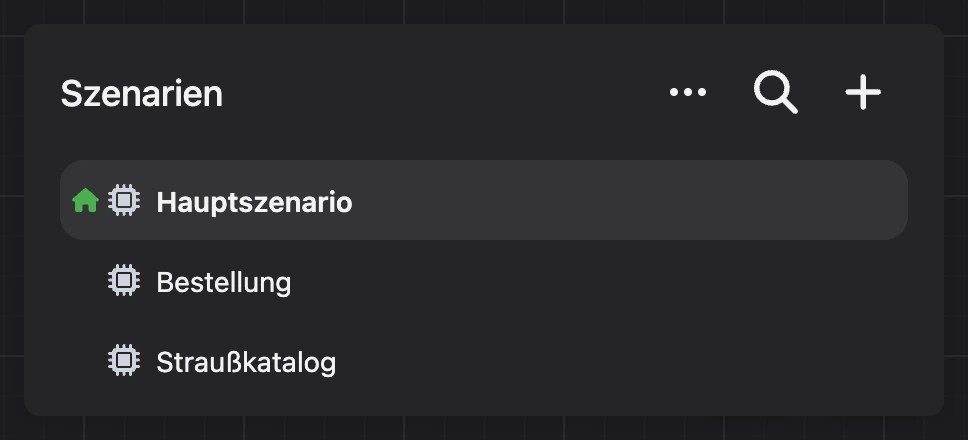
Task: Click empty space left of Bestellung chip icon
Action: 83,282
